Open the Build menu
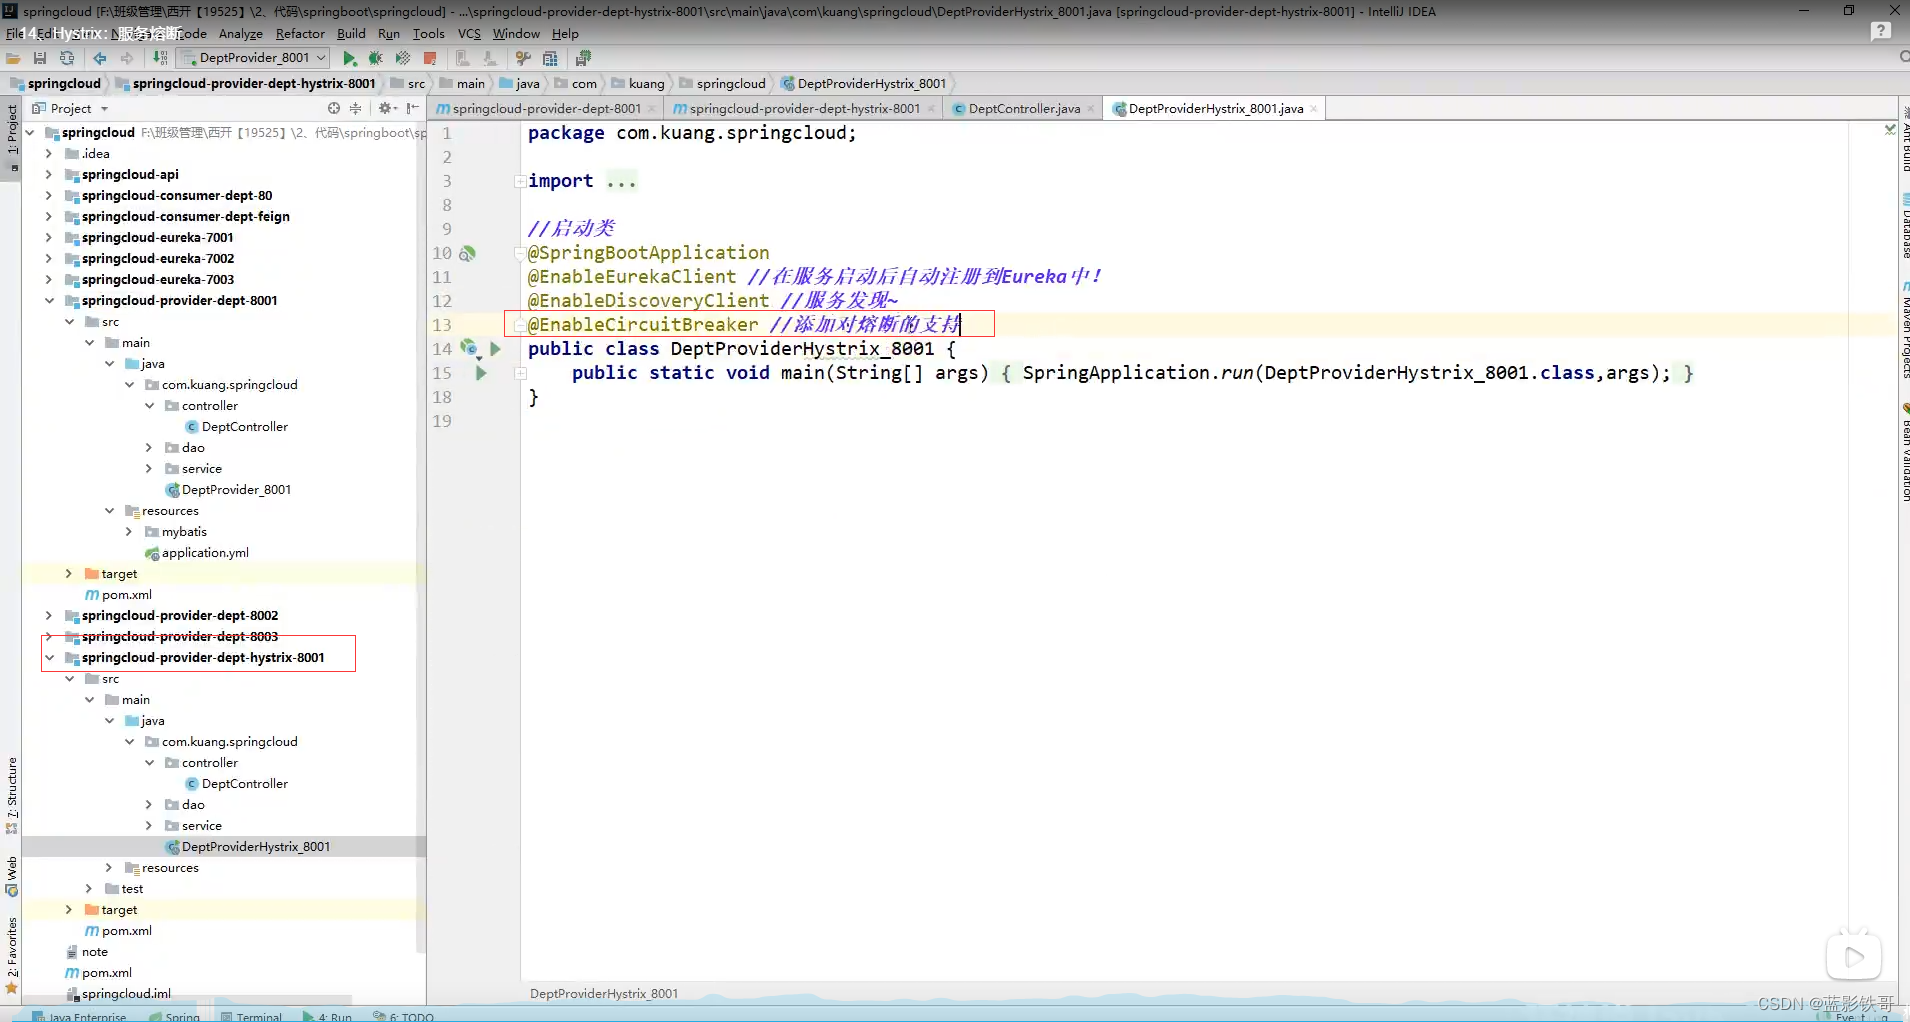This screenshot has width=1910, height=1022. [351, 33]
